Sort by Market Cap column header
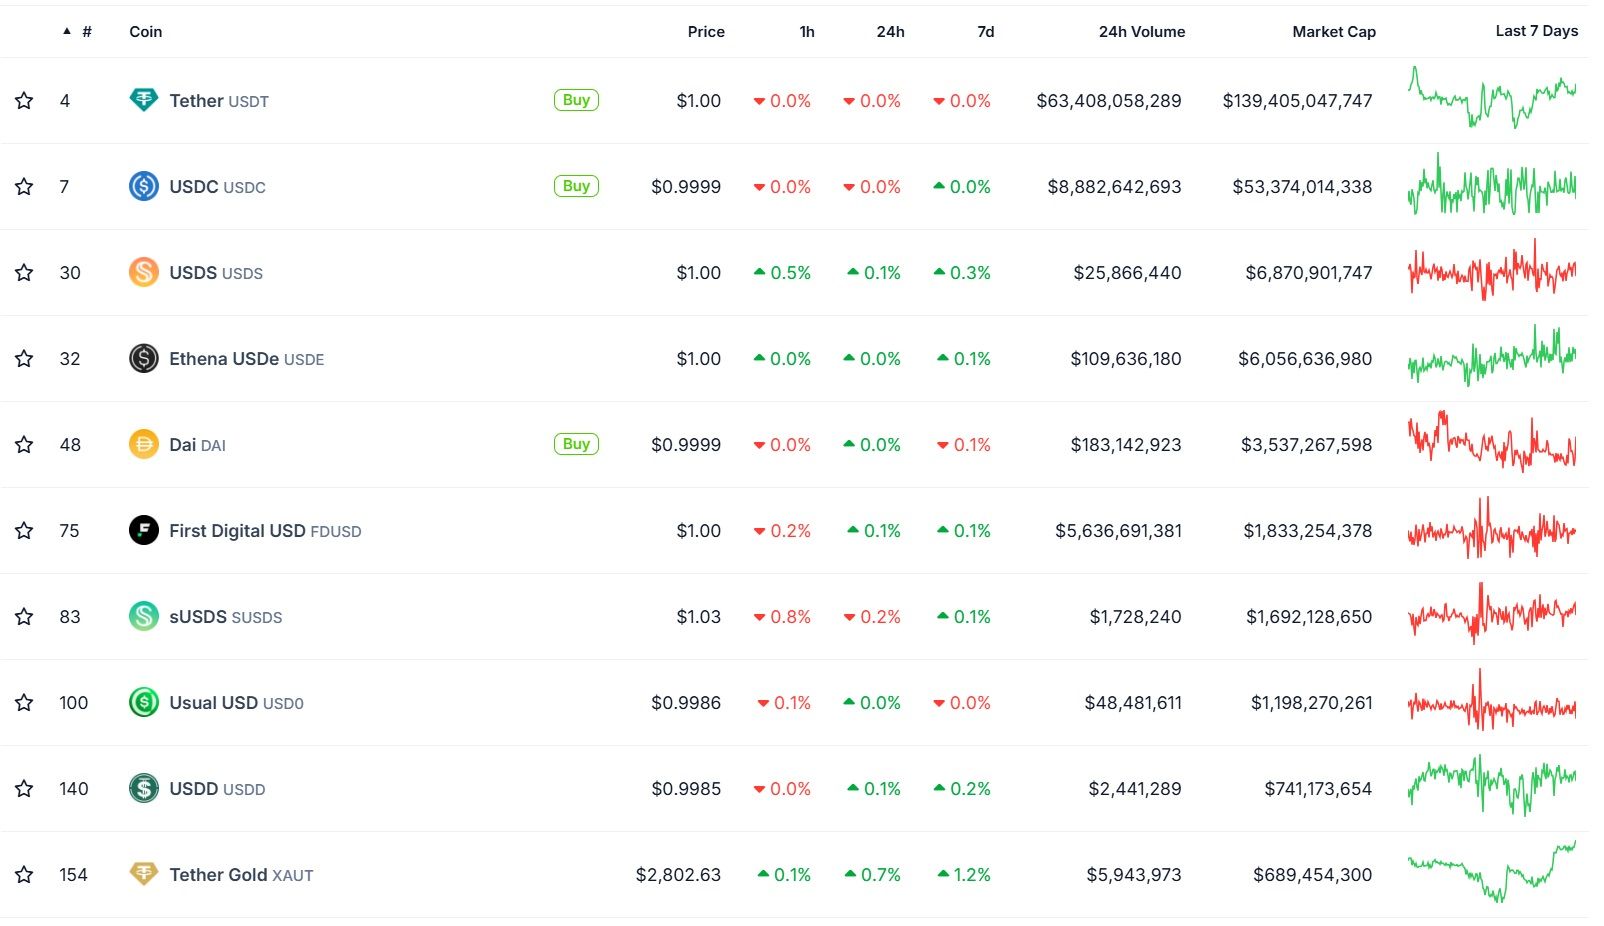1604x926 pixels. click(x=1334, y=31)
